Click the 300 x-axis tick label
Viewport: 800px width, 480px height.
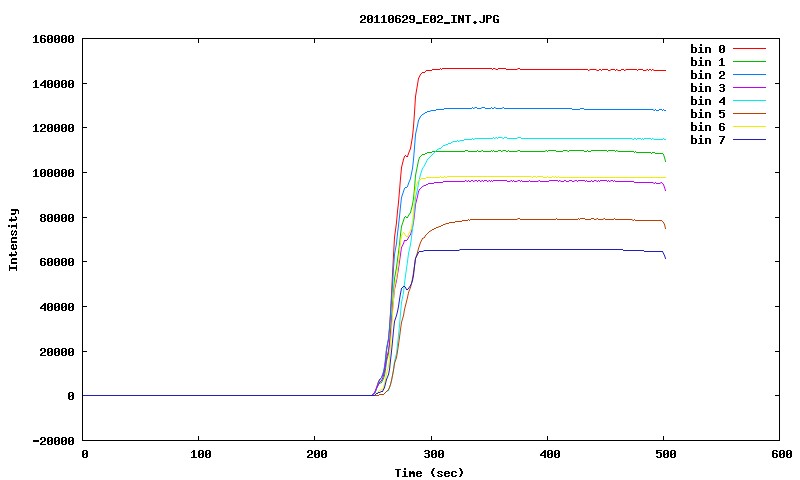coord(433,454)
